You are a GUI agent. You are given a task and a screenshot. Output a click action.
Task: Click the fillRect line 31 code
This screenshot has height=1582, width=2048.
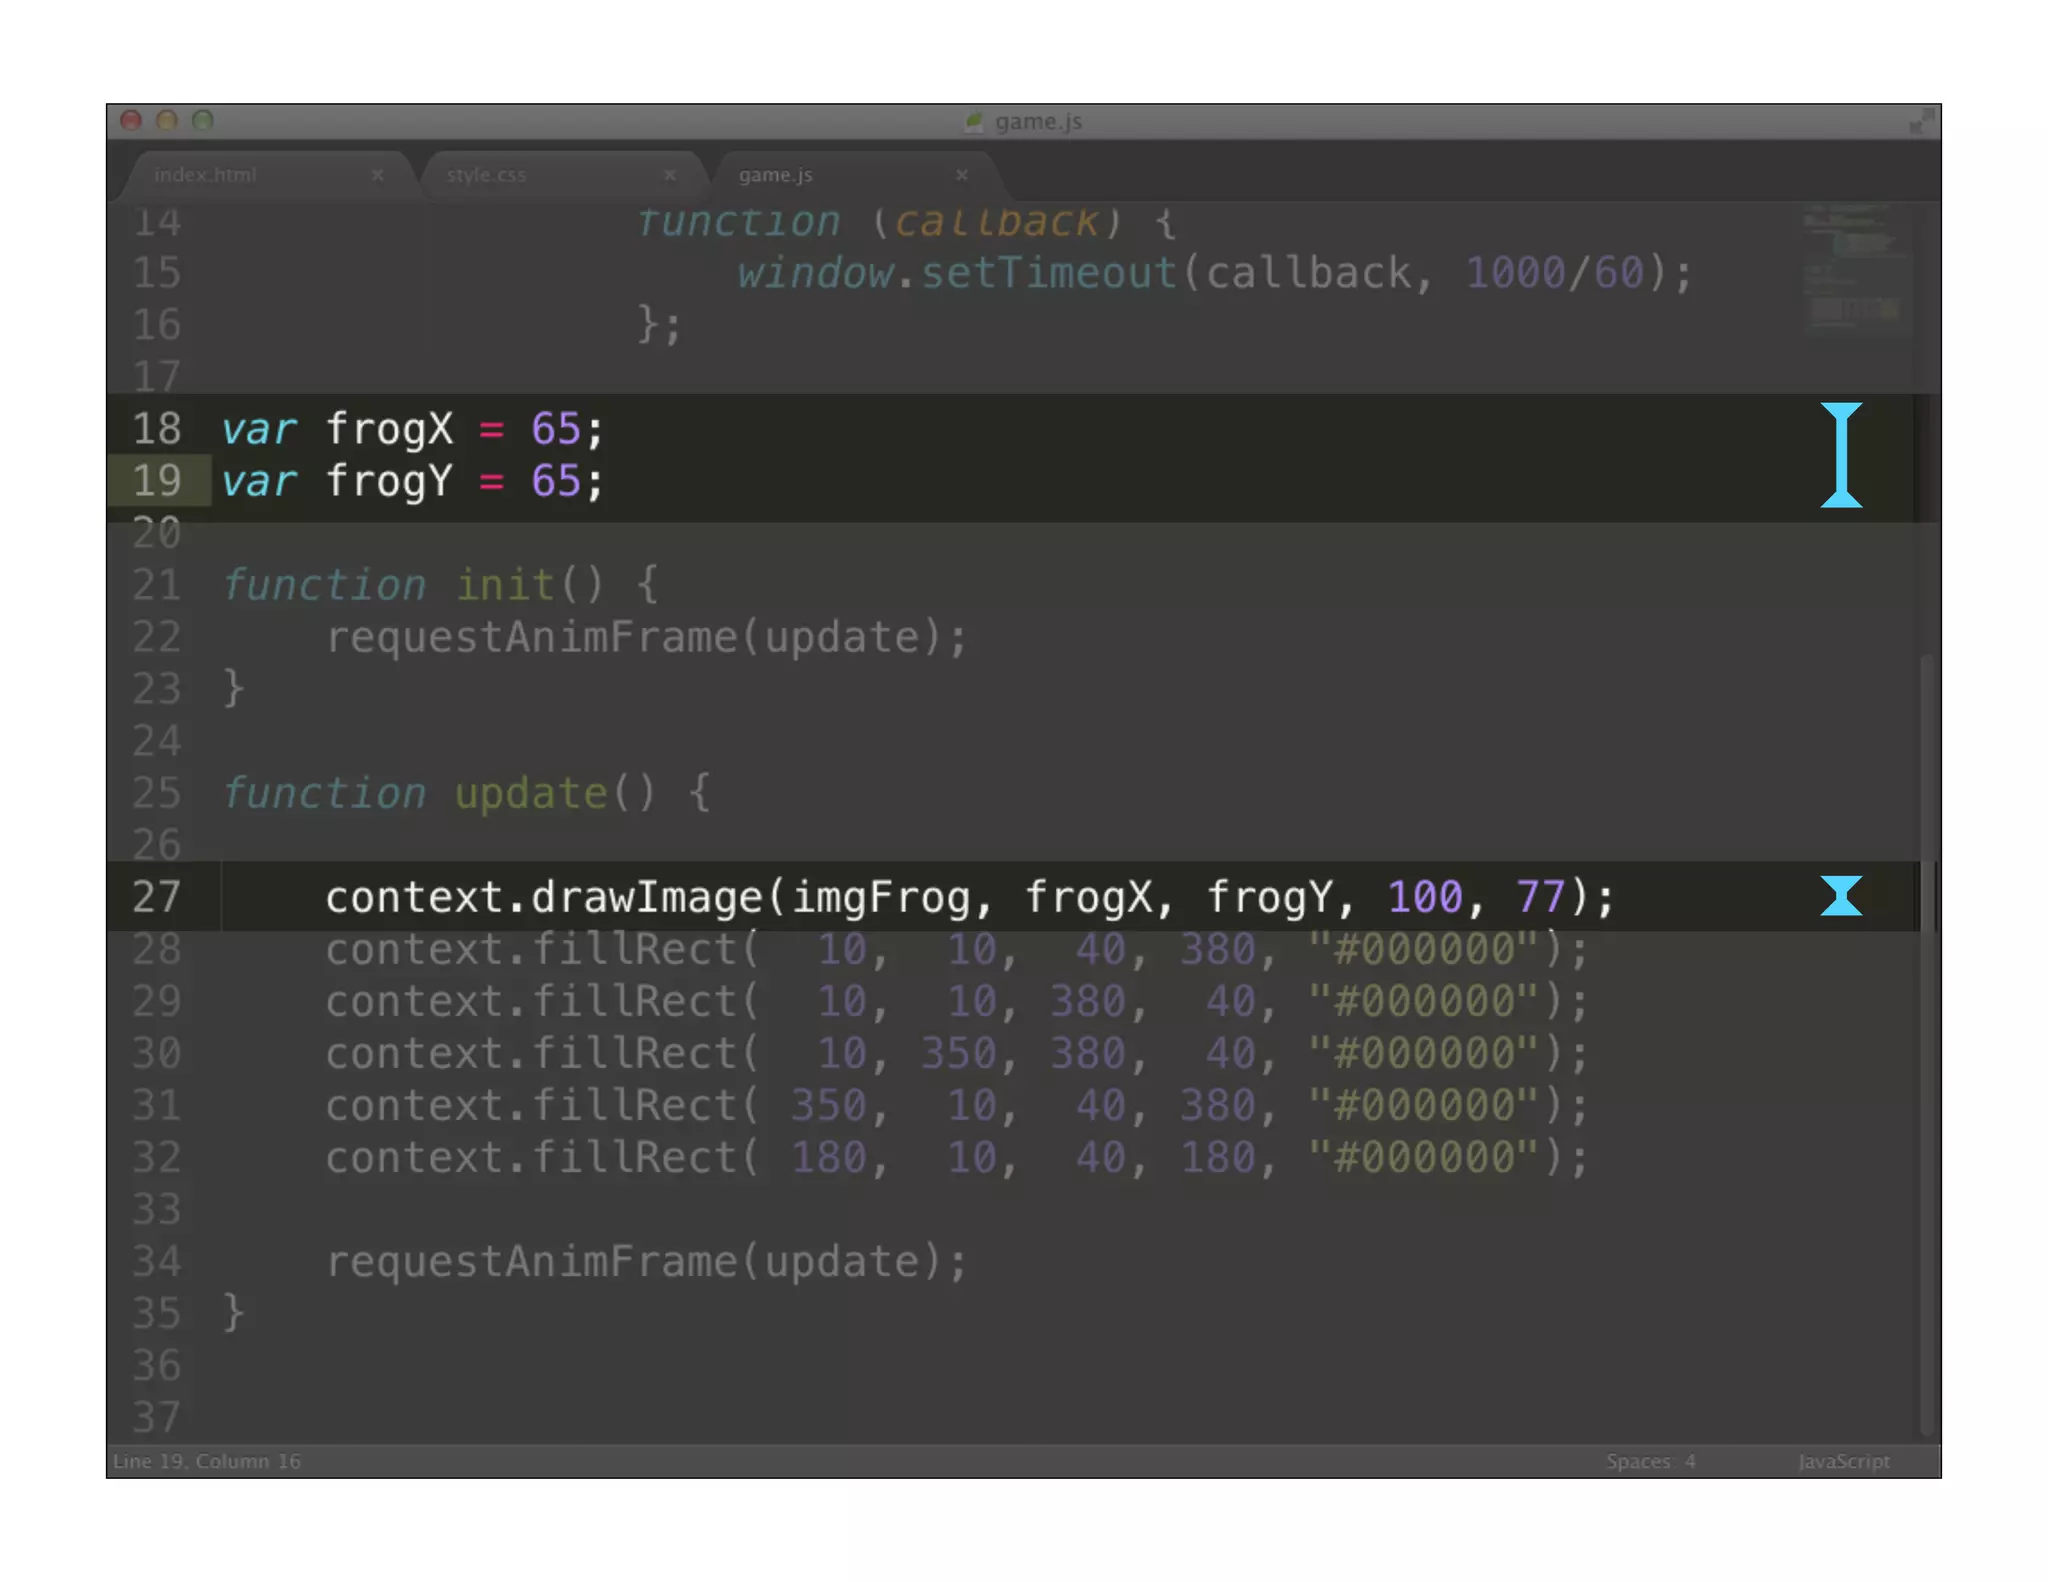tap(957, 1105)
